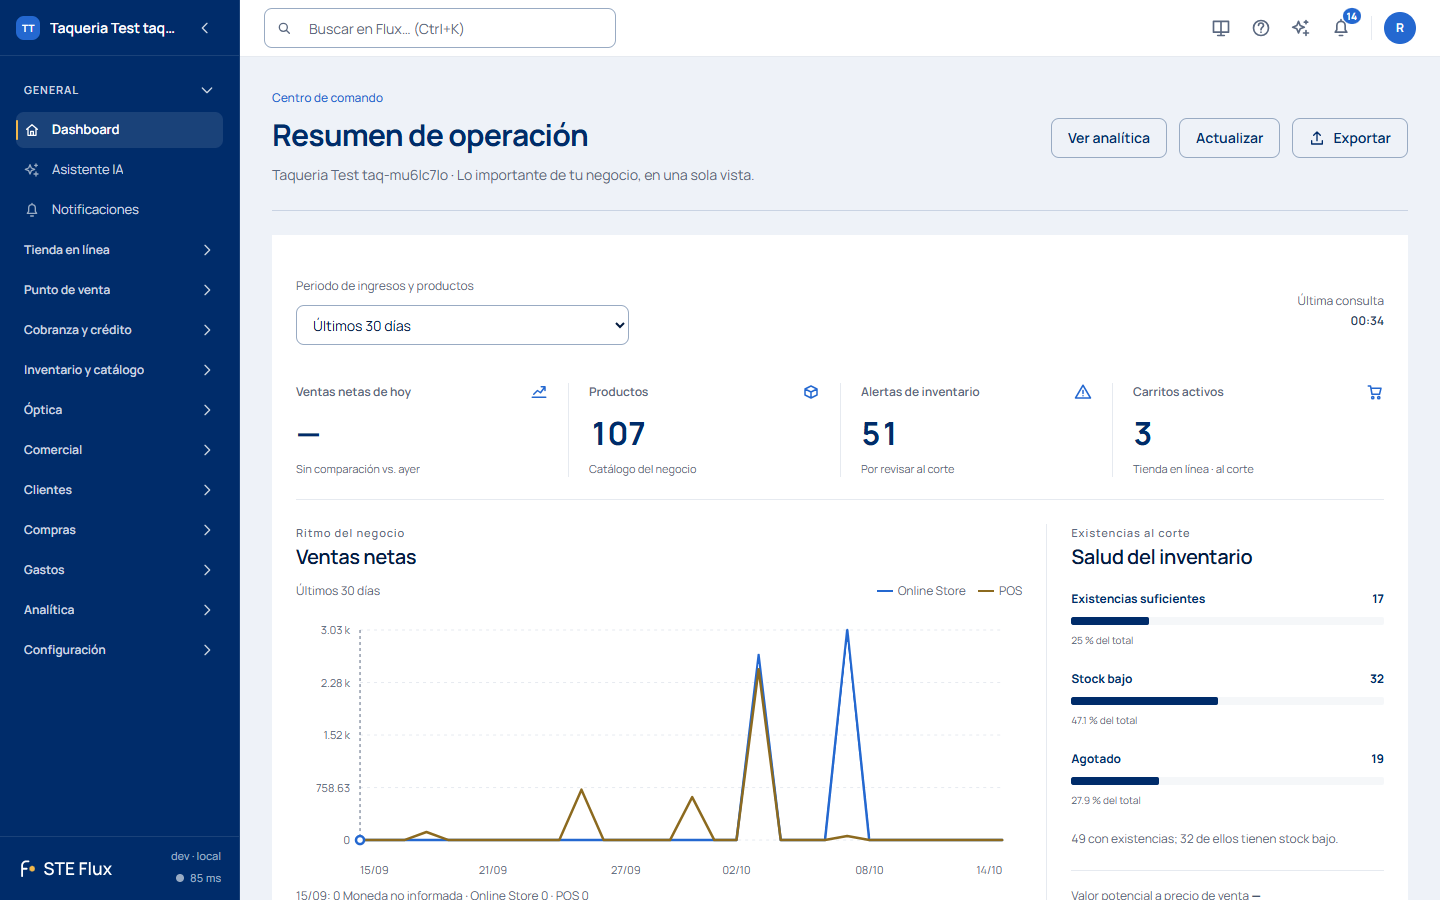Expand the Óptica menu
Image resolution: width=1440 pixels, height=900 pixels.
pyautogui.click(x=119, y=410)
